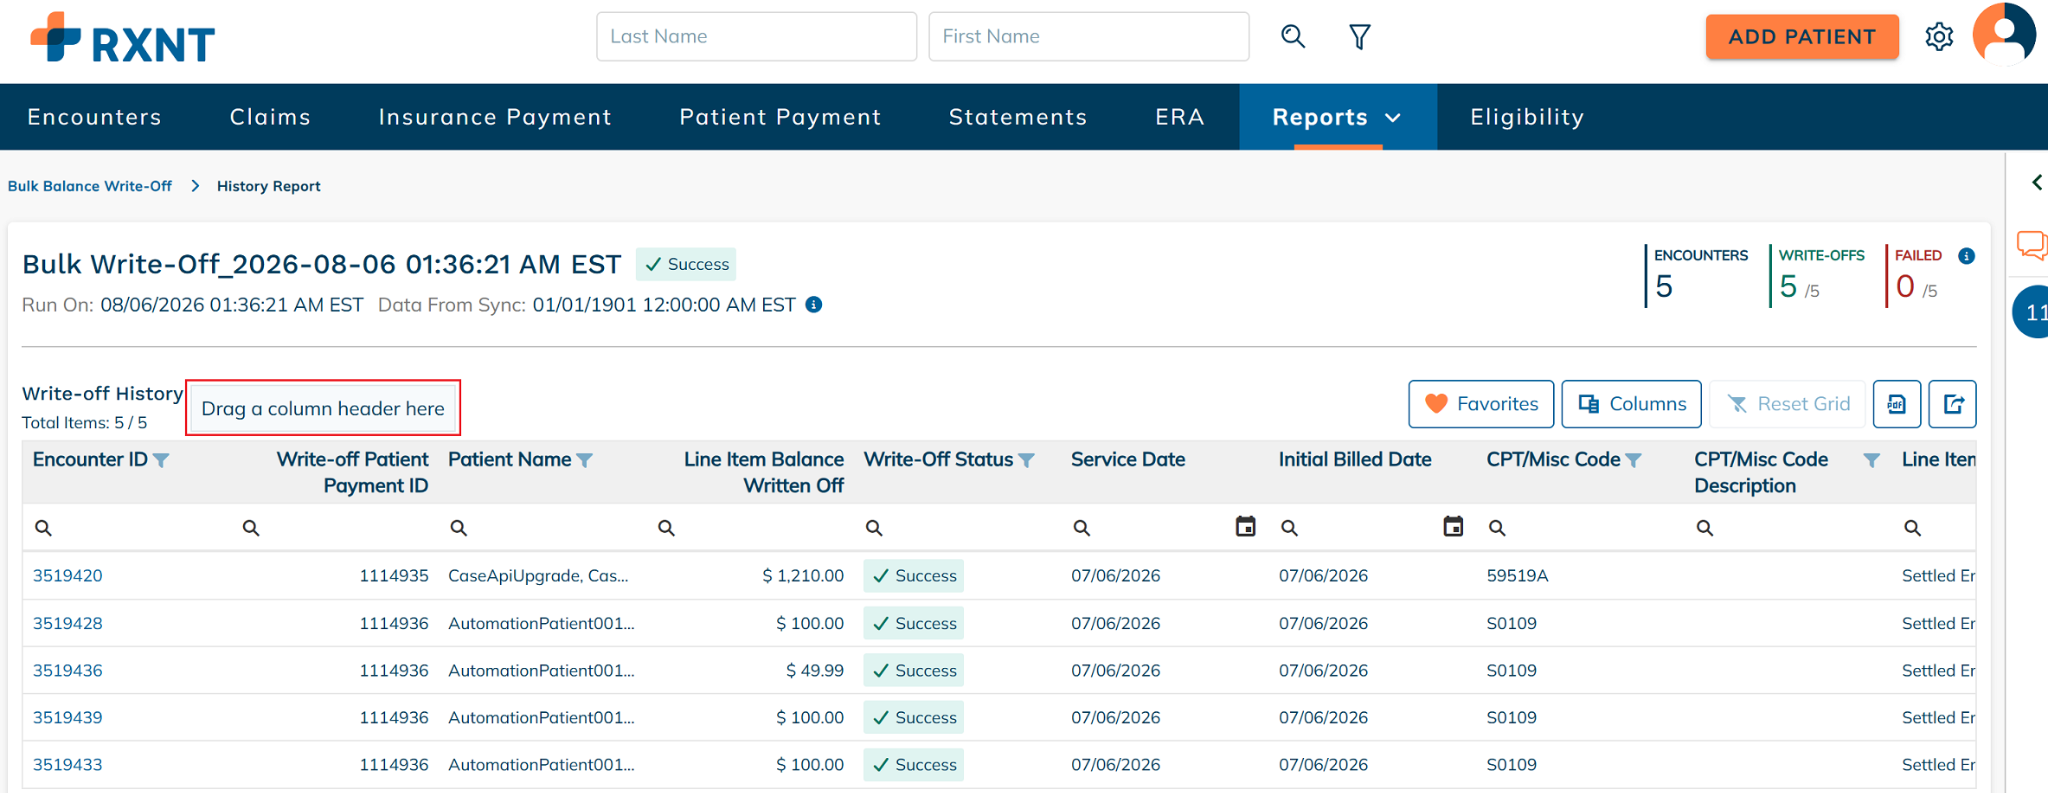Expand the collapsed right side panel
The image size is (2048, 793).
point(2036,182)
